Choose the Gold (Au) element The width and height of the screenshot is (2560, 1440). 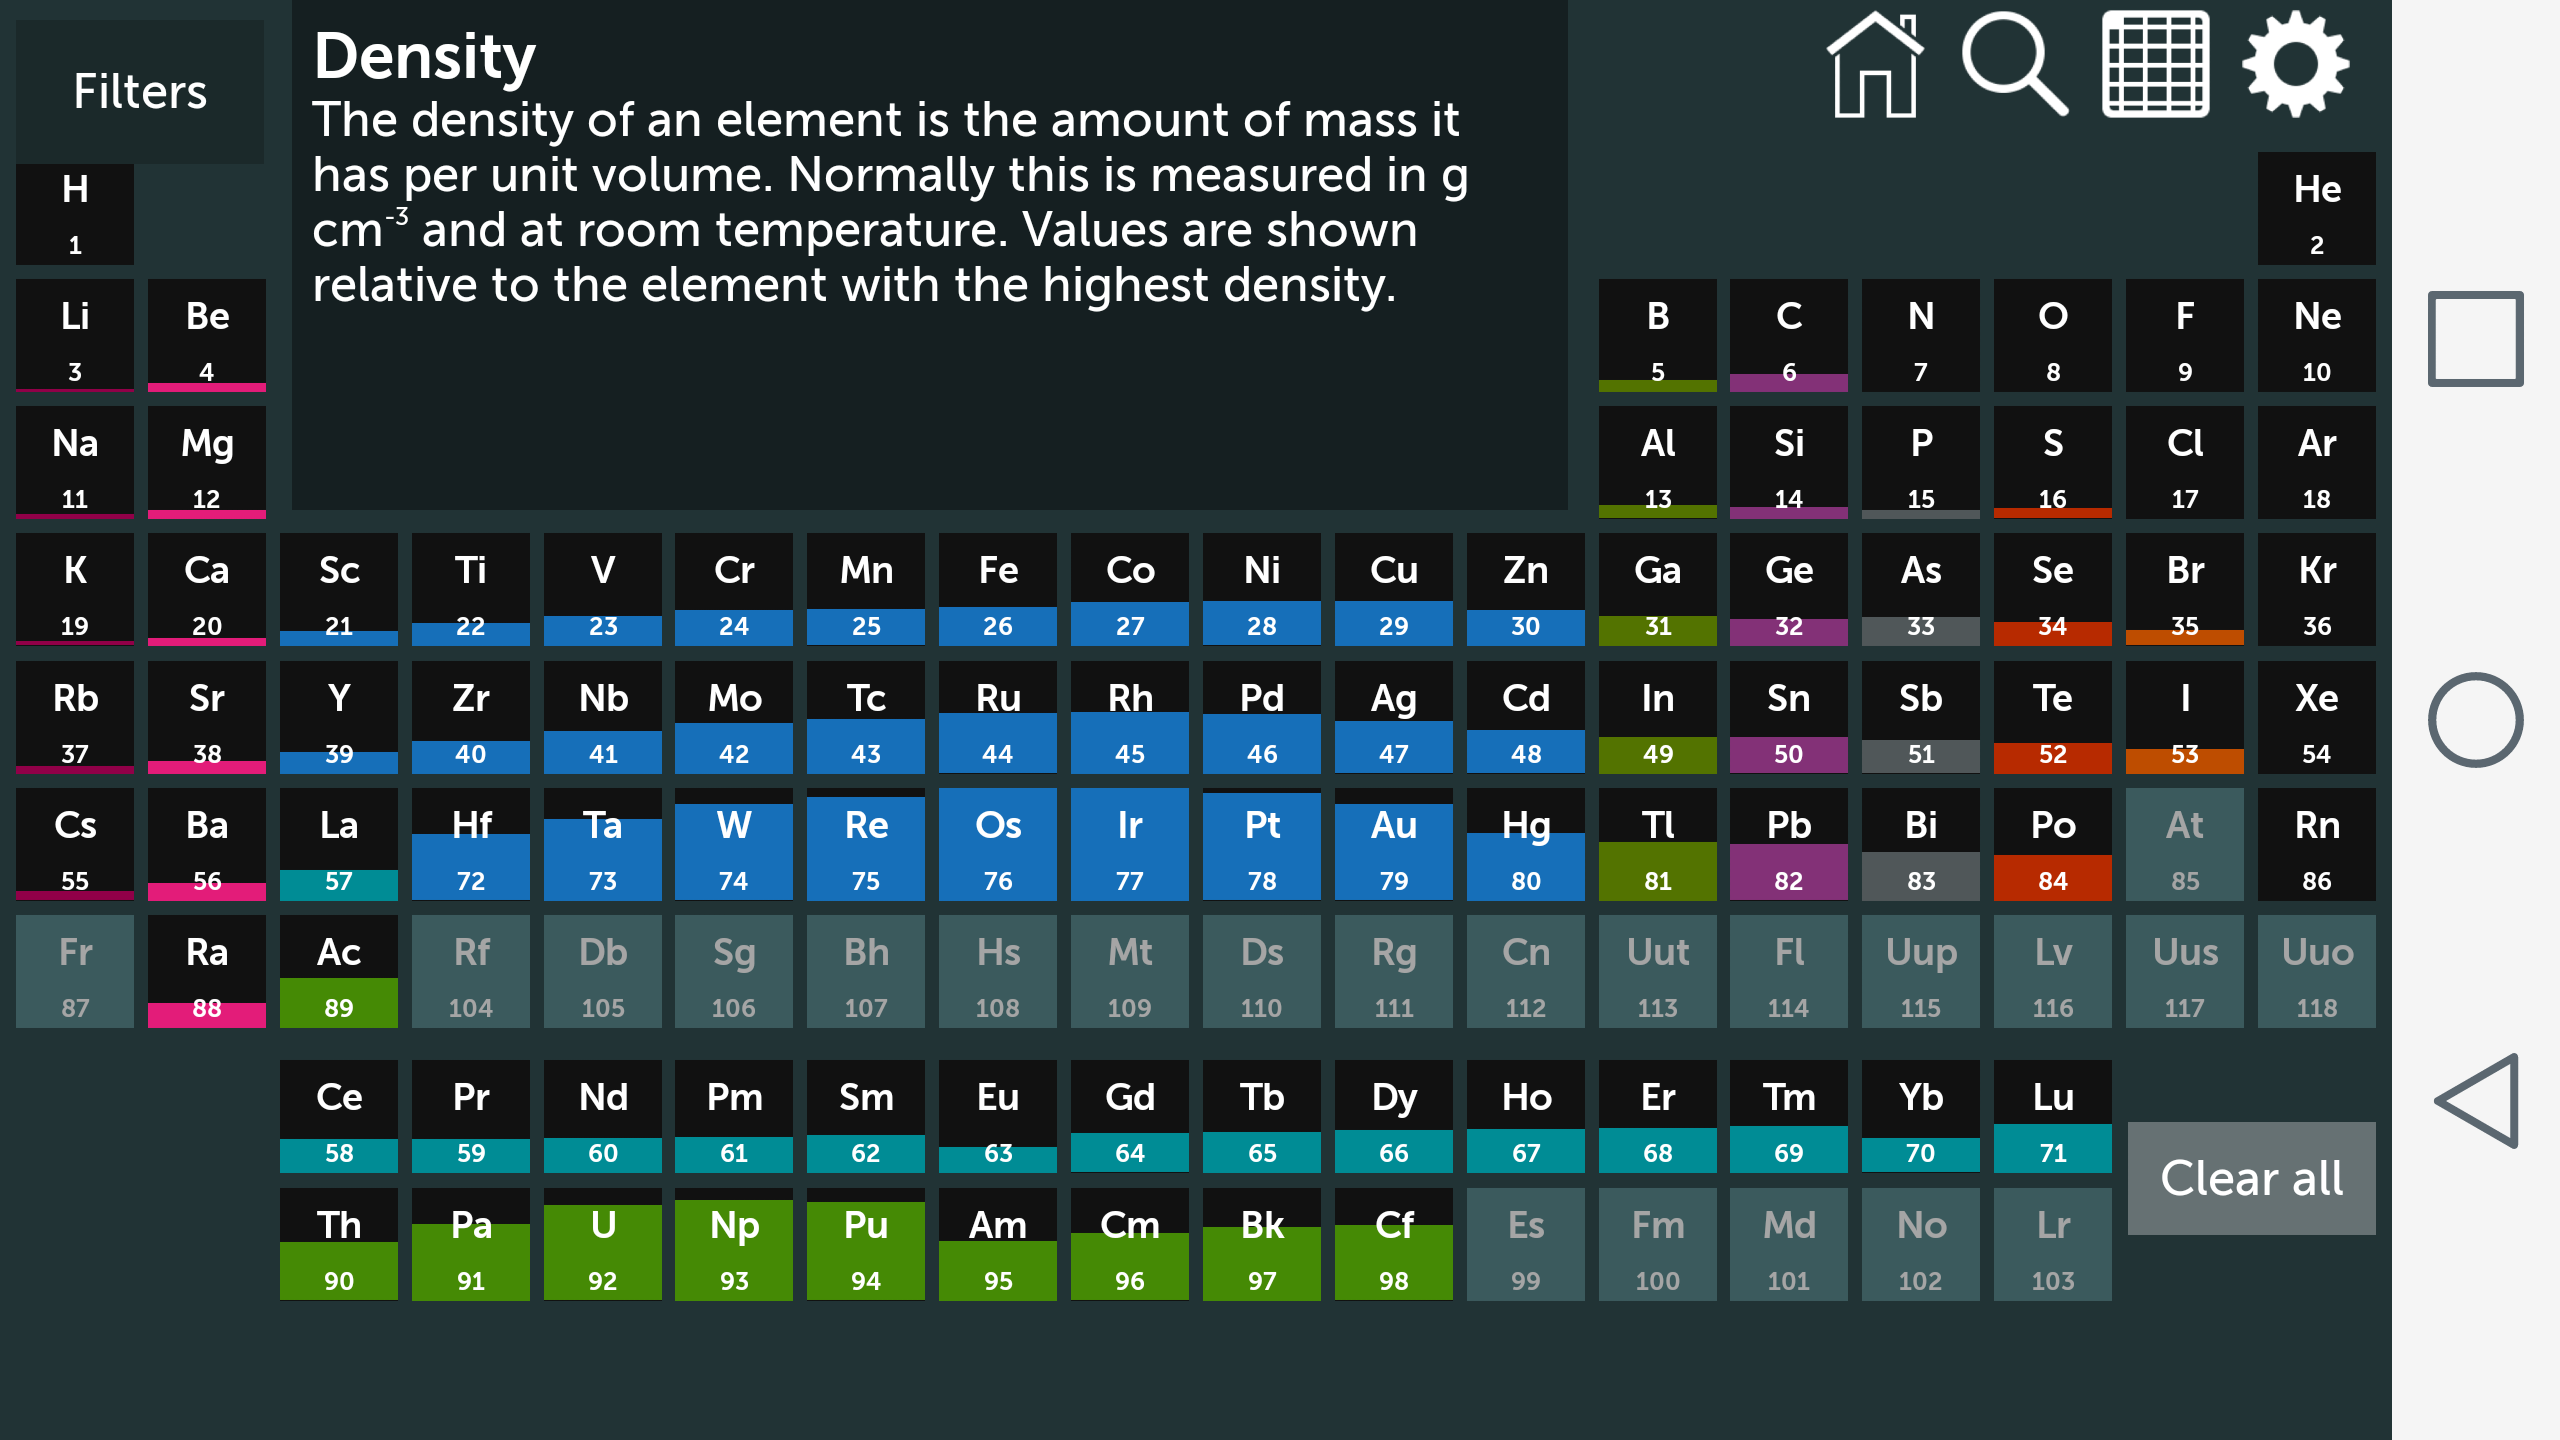(1393, 845)
